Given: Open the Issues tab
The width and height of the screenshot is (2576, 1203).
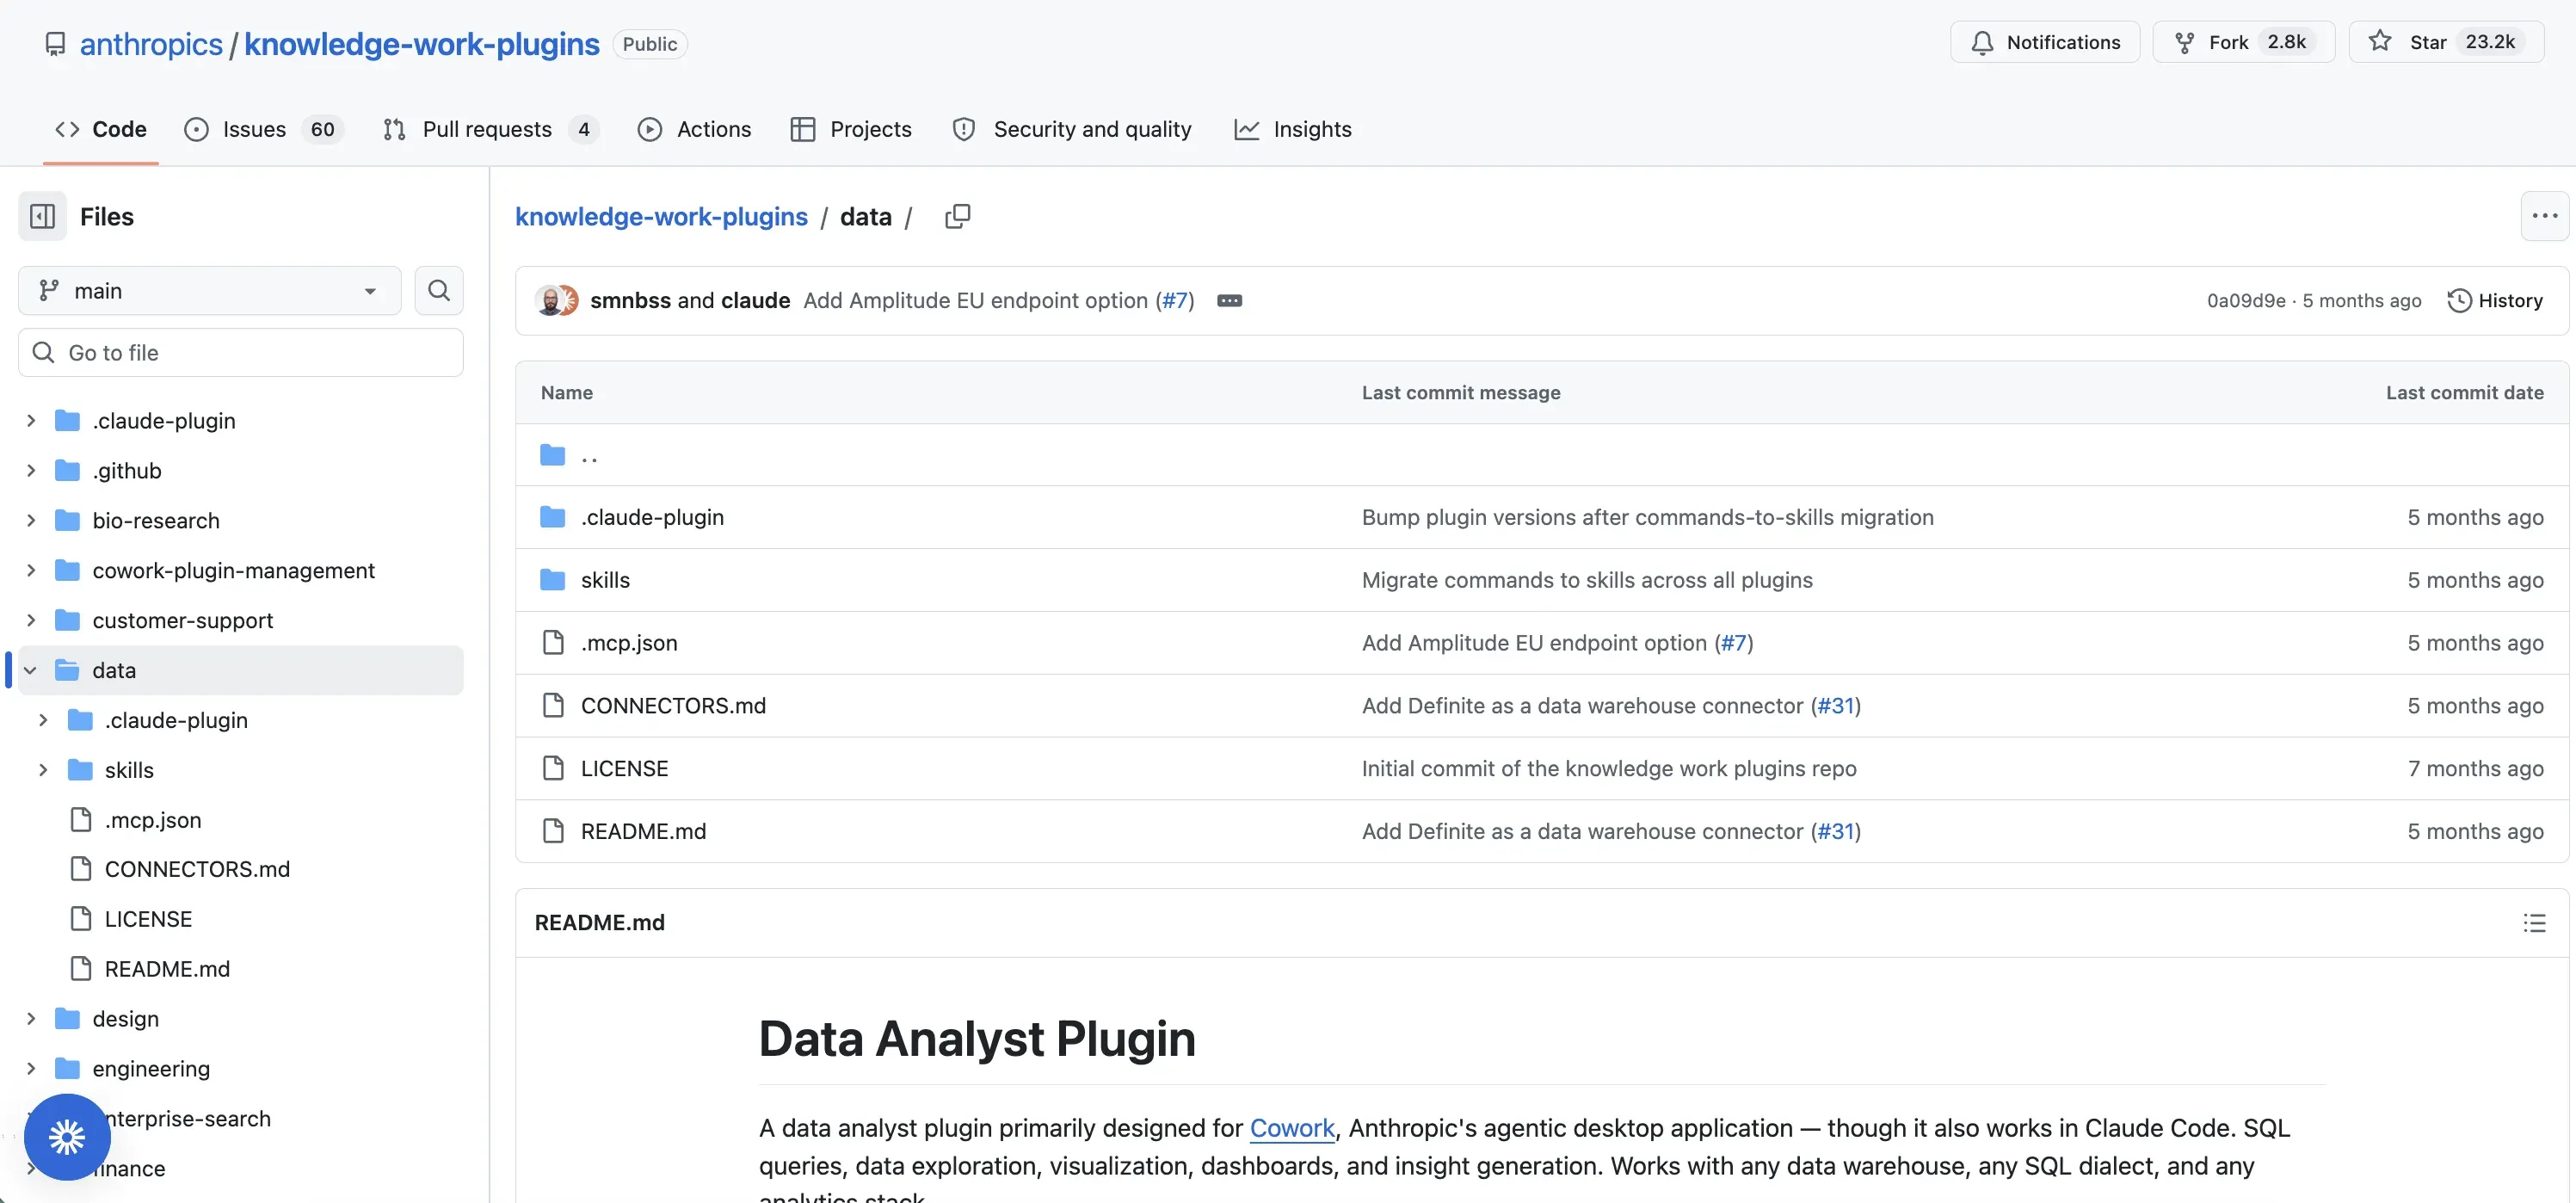Looking at the screenshot, I should point(264,129).
